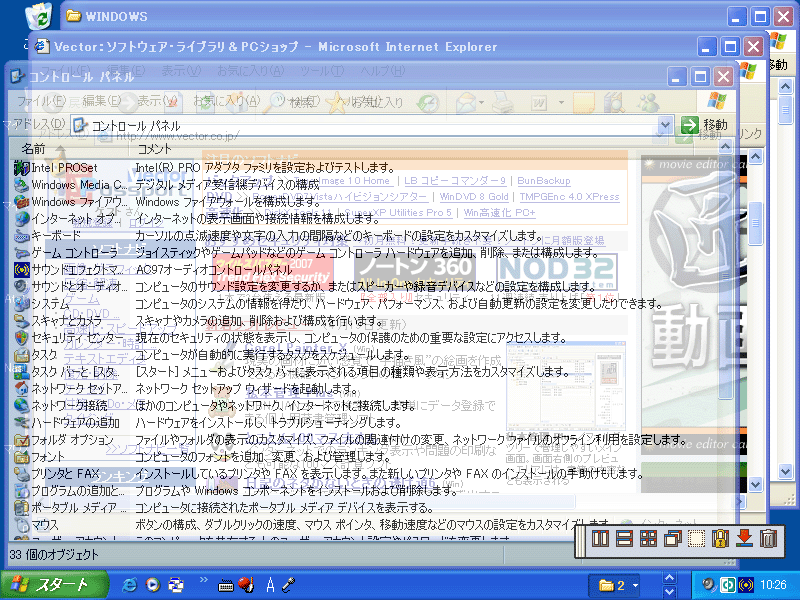Screen dimensions: 800x600
Task: Click the 10:26 system clock
Action: click(x=773, y=585)
